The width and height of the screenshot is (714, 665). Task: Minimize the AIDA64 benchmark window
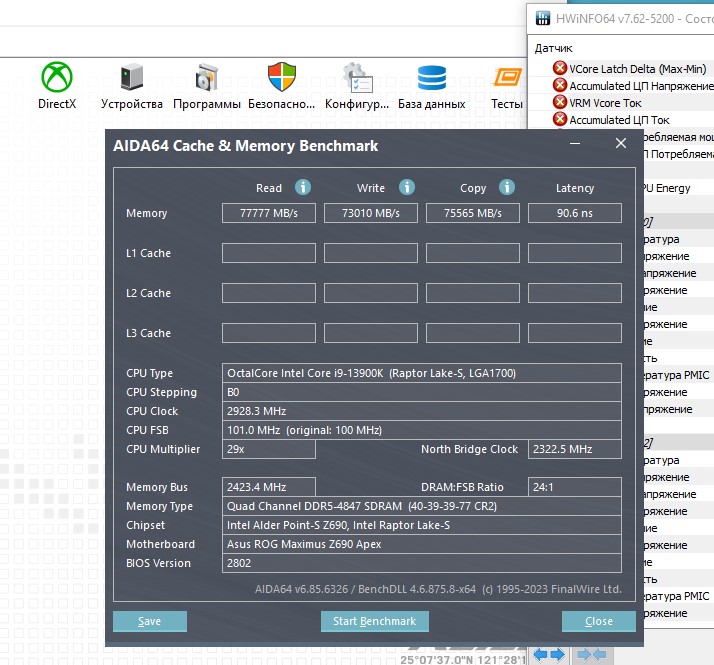[x=575, y=144]
